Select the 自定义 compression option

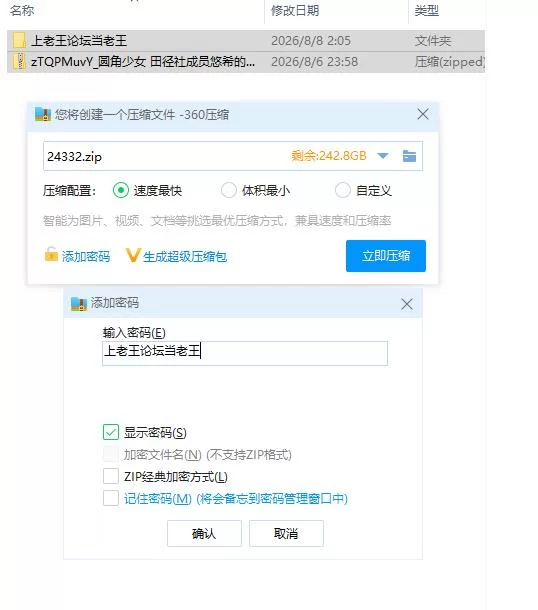pos(343,190)
